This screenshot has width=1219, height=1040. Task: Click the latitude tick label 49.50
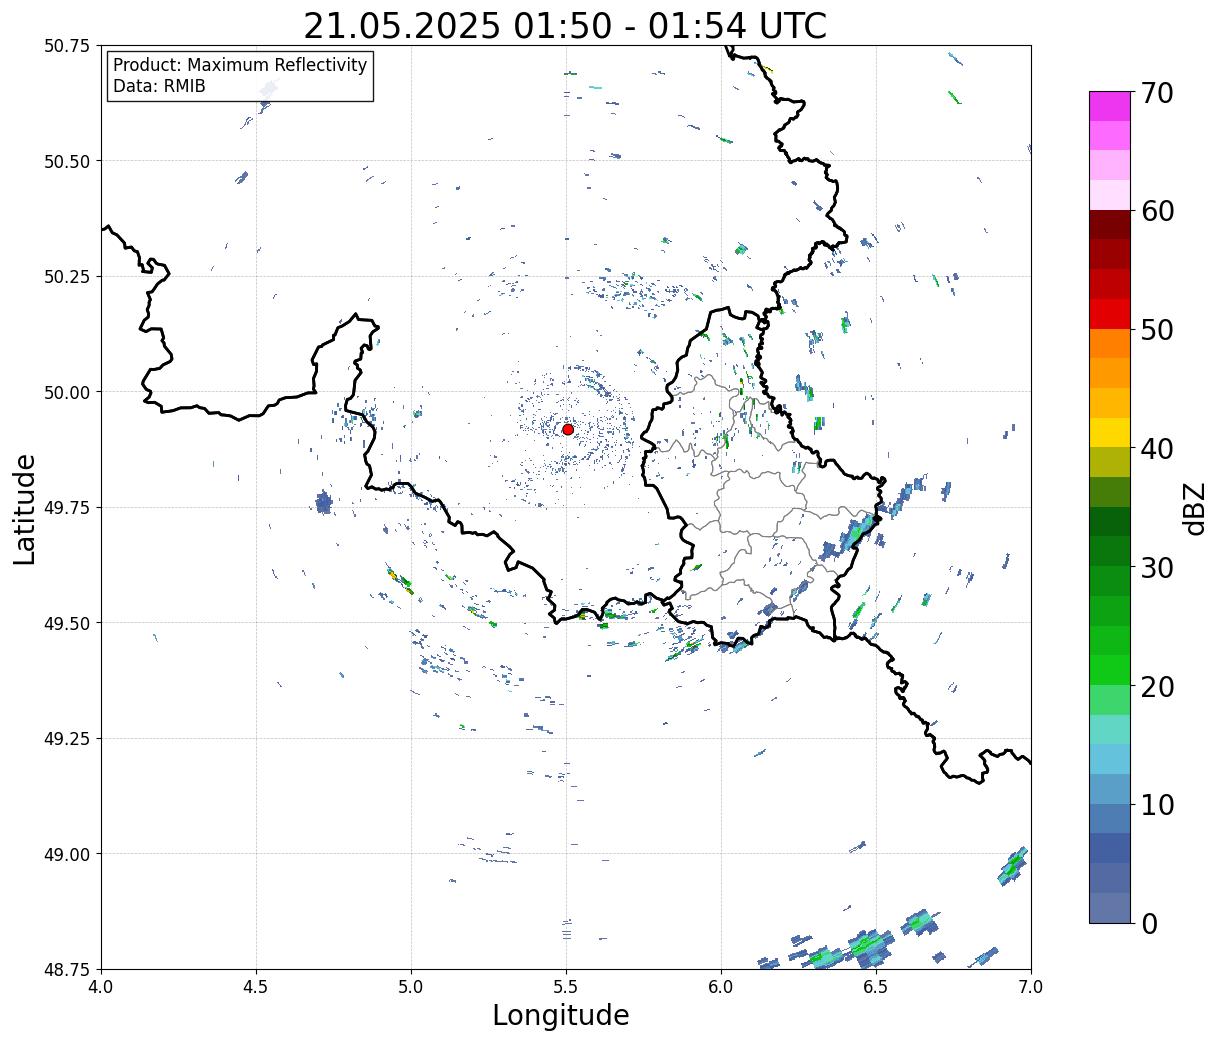click(x=67, y=623)
